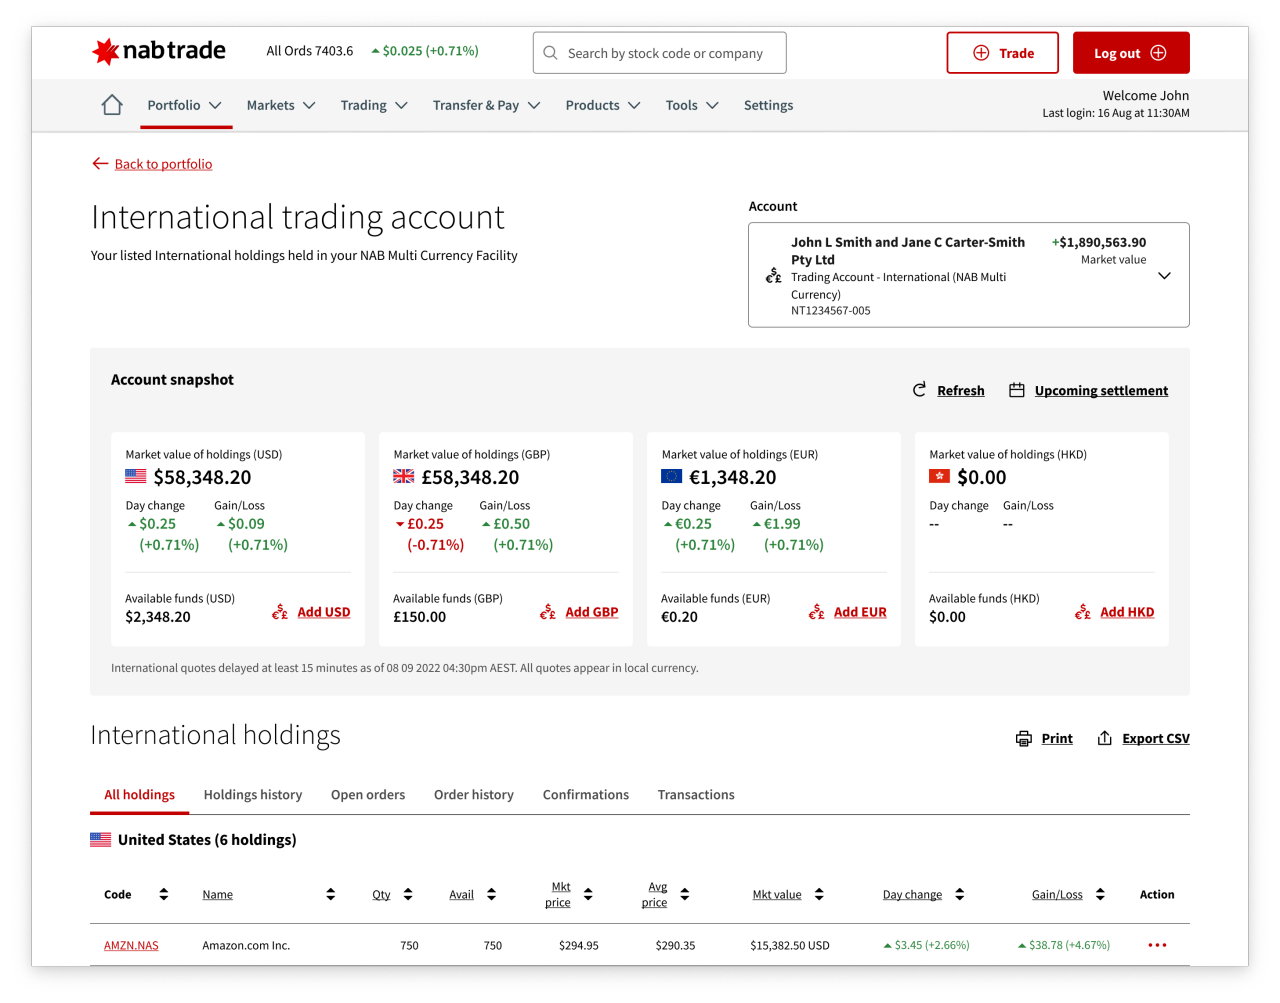Expand the account selector dropdown

[x=1164, y=276]
